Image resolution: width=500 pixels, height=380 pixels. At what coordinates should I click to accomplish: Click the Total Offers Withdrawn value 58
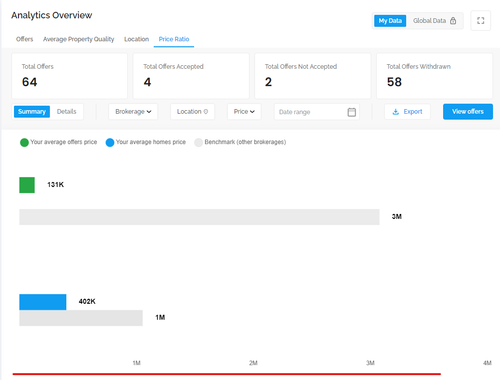click(394, 82)
